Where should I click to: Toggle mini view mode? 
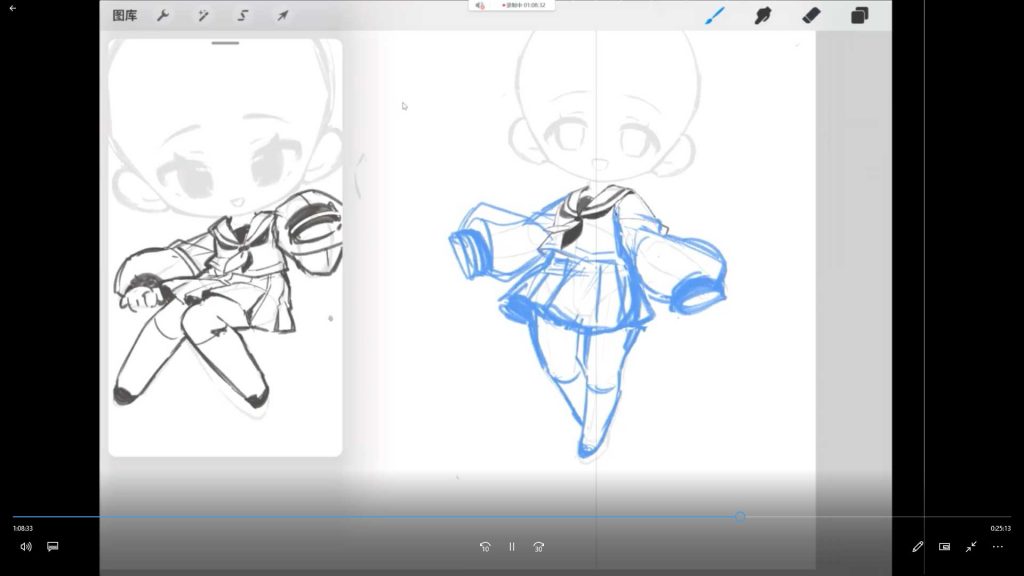944,547
